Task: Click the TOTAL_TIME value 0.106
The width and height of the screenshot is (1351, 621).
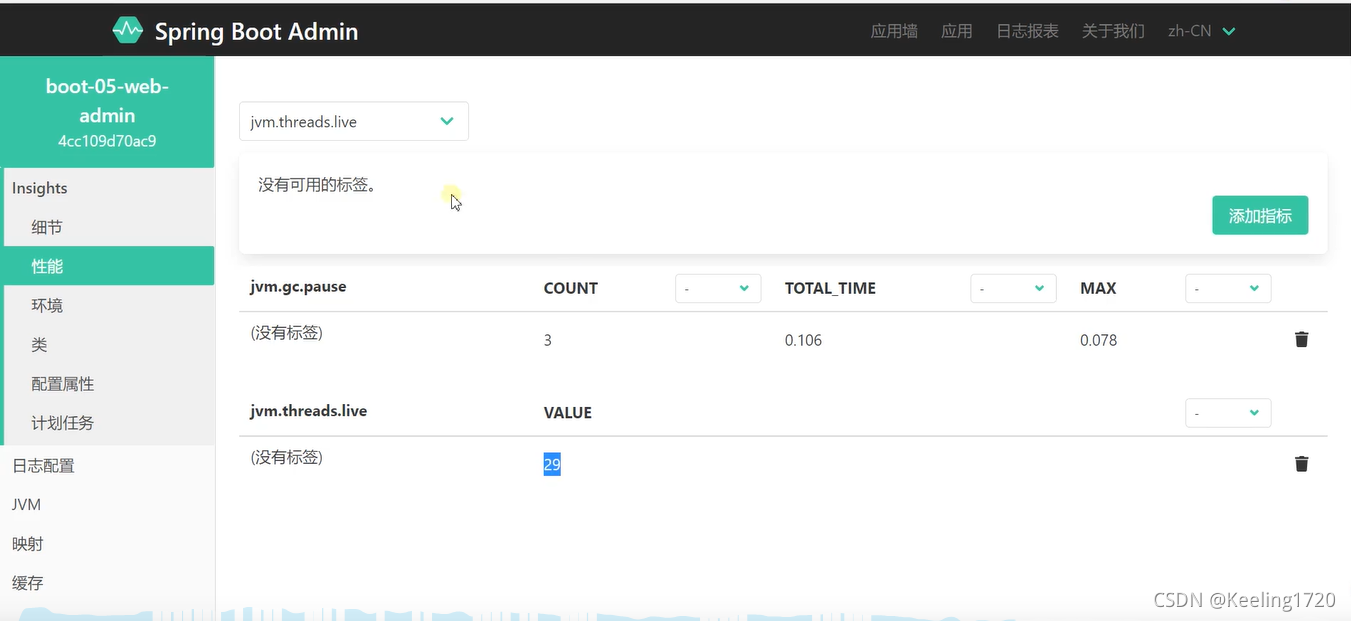Action: pyautogui.click(x=803, y=340)
